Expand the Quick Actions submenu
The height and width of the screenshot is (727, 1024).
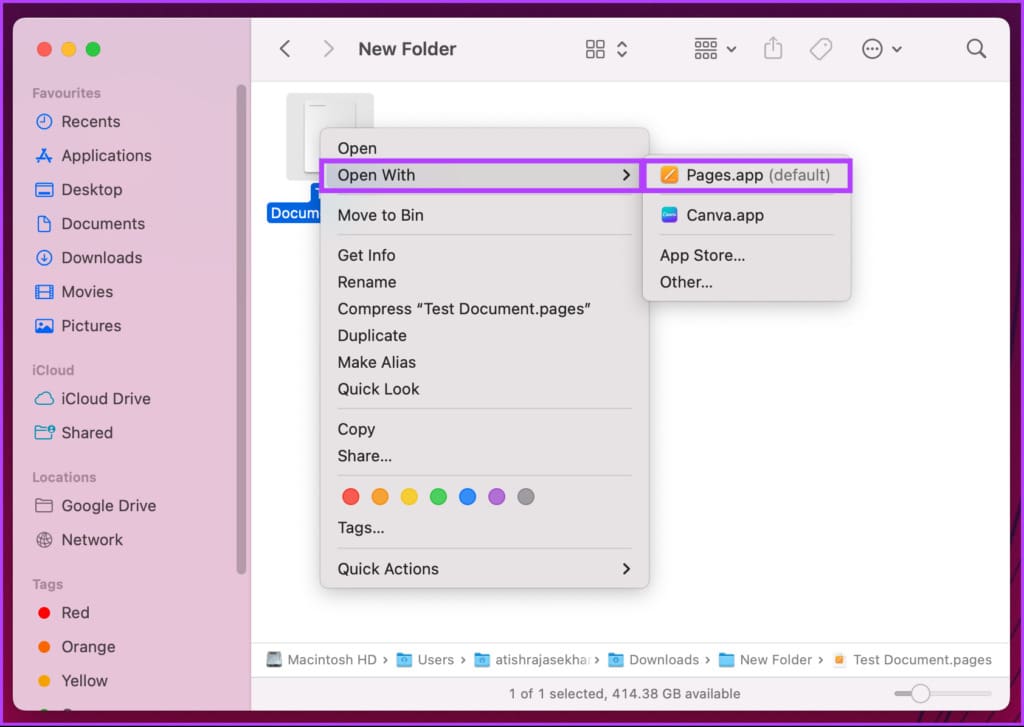tap(484, 569)
